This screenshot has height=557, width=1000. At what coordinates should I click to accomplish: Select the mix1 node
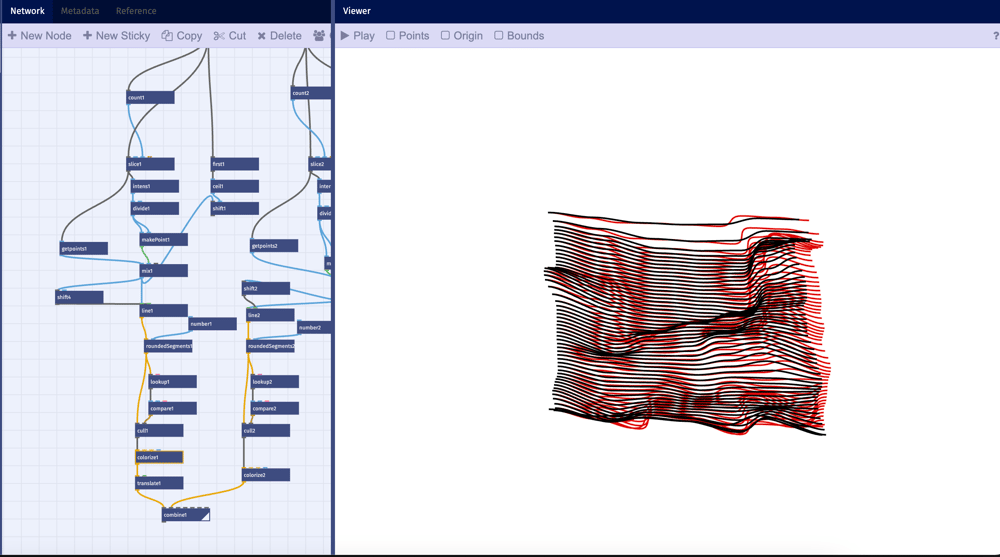164,271
